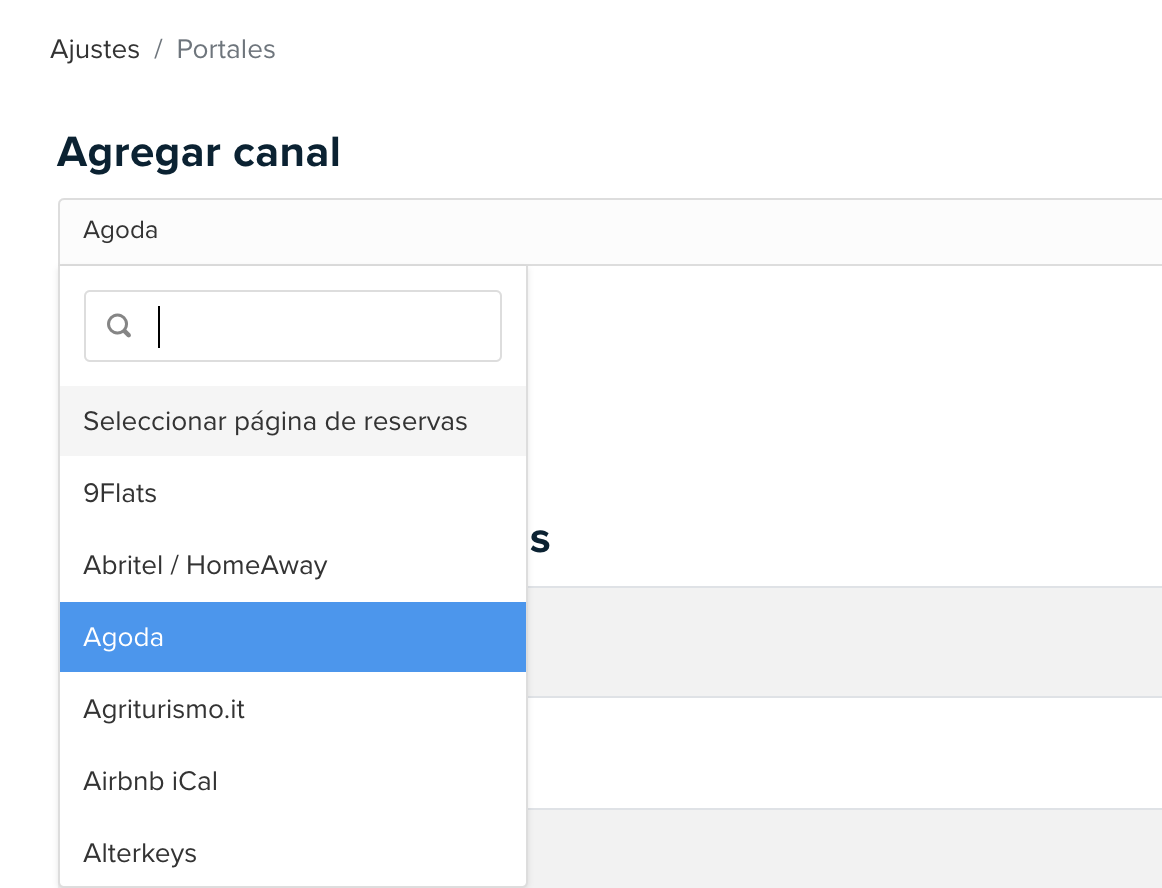Reset to Seleccionar página de reservas placeholder

(x=293, y=421)
